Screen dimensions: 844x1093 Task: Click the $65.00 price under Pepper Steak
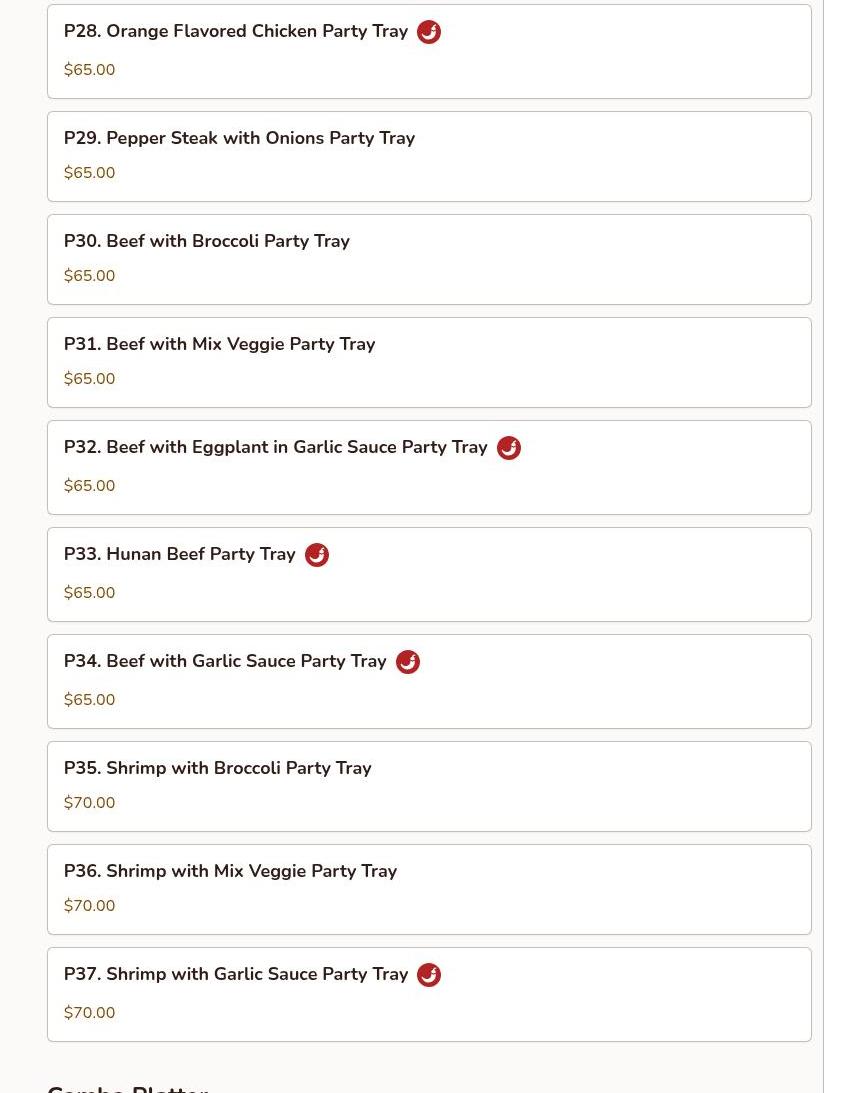coord(89,173)
